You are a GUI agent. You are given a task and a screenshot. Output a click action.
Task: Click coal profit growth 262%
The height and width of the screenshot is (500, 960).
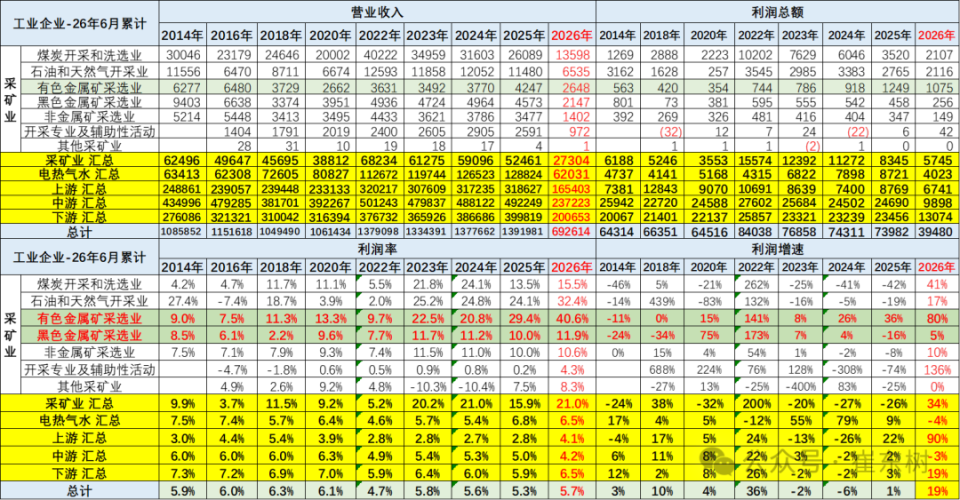(x=757, y=284)
